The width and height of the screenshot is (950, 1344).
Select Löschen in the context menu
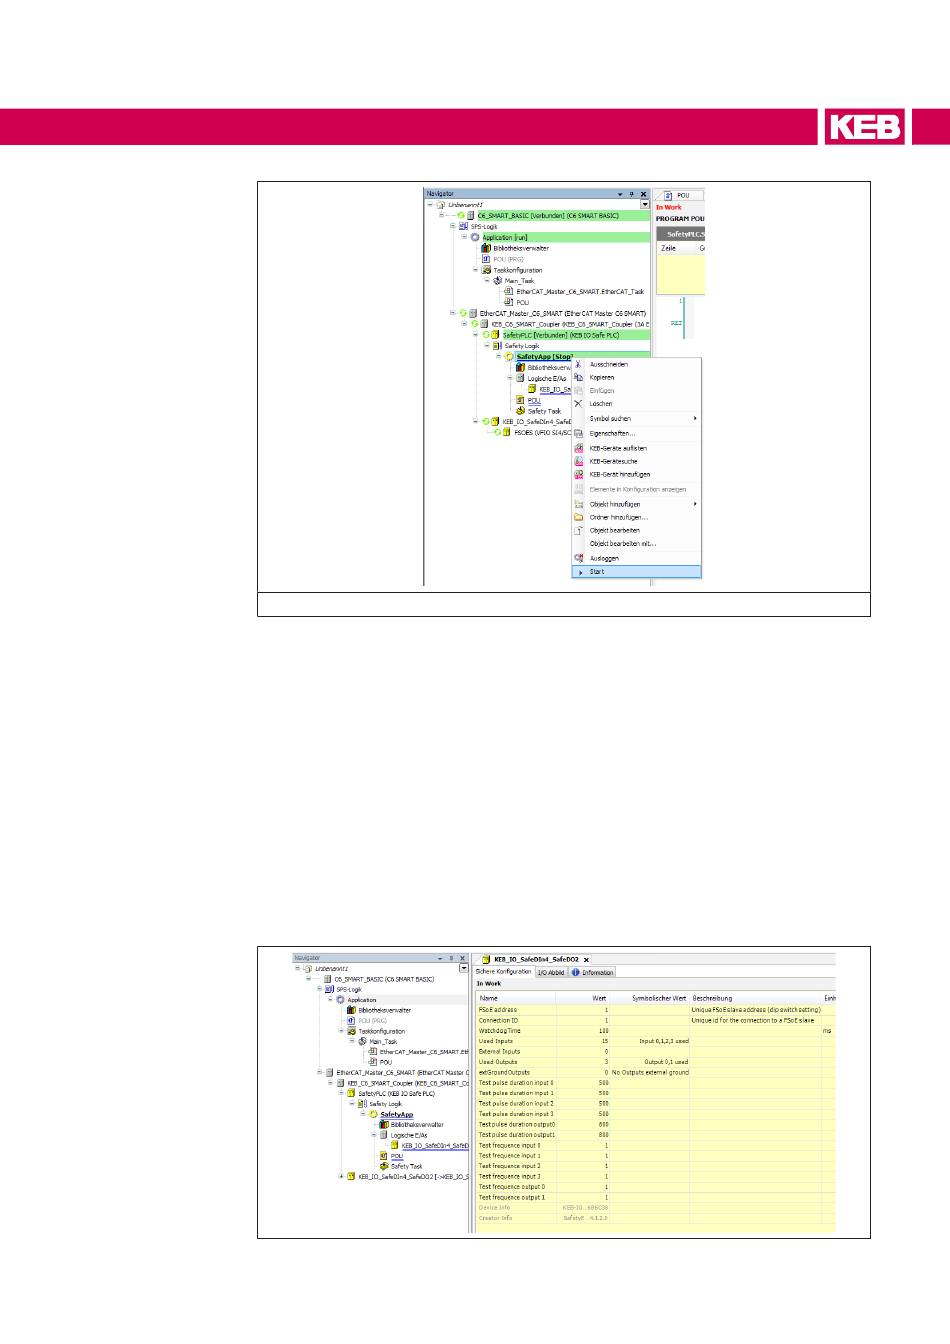(601, 403)
